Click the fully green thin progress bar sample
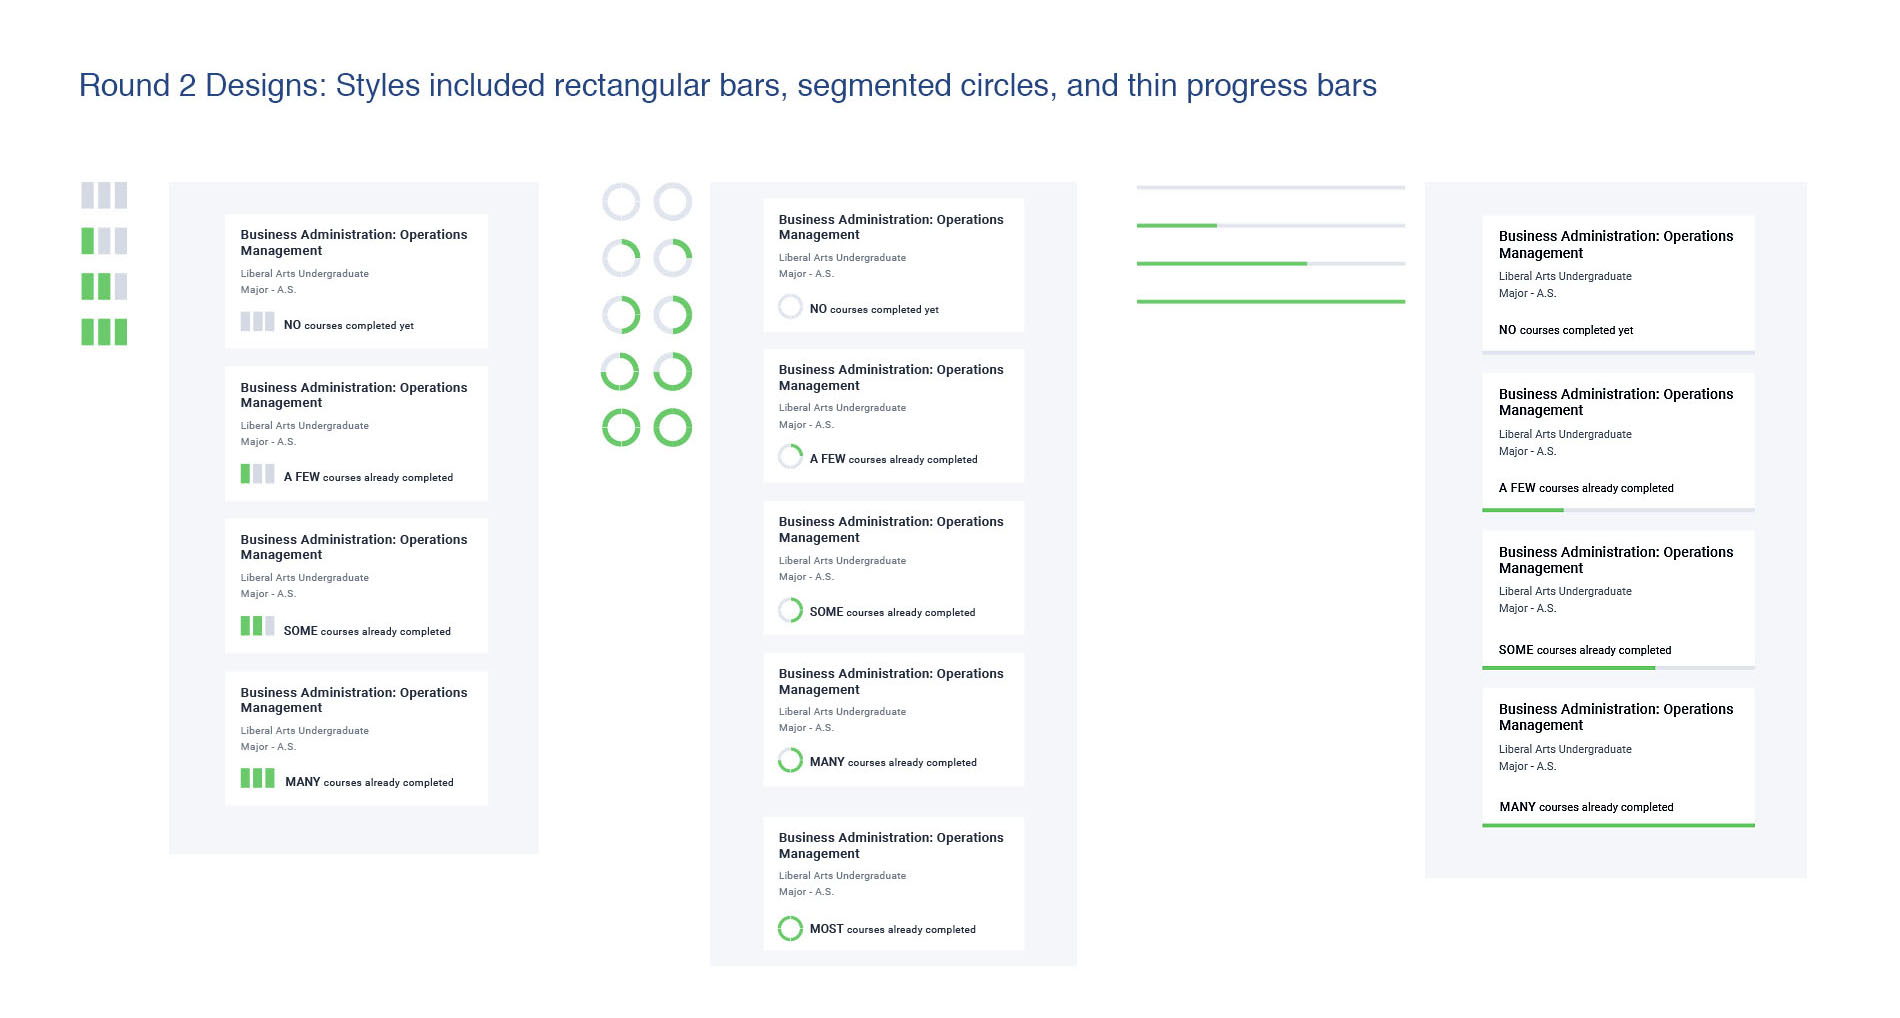 pos(1271,301)
